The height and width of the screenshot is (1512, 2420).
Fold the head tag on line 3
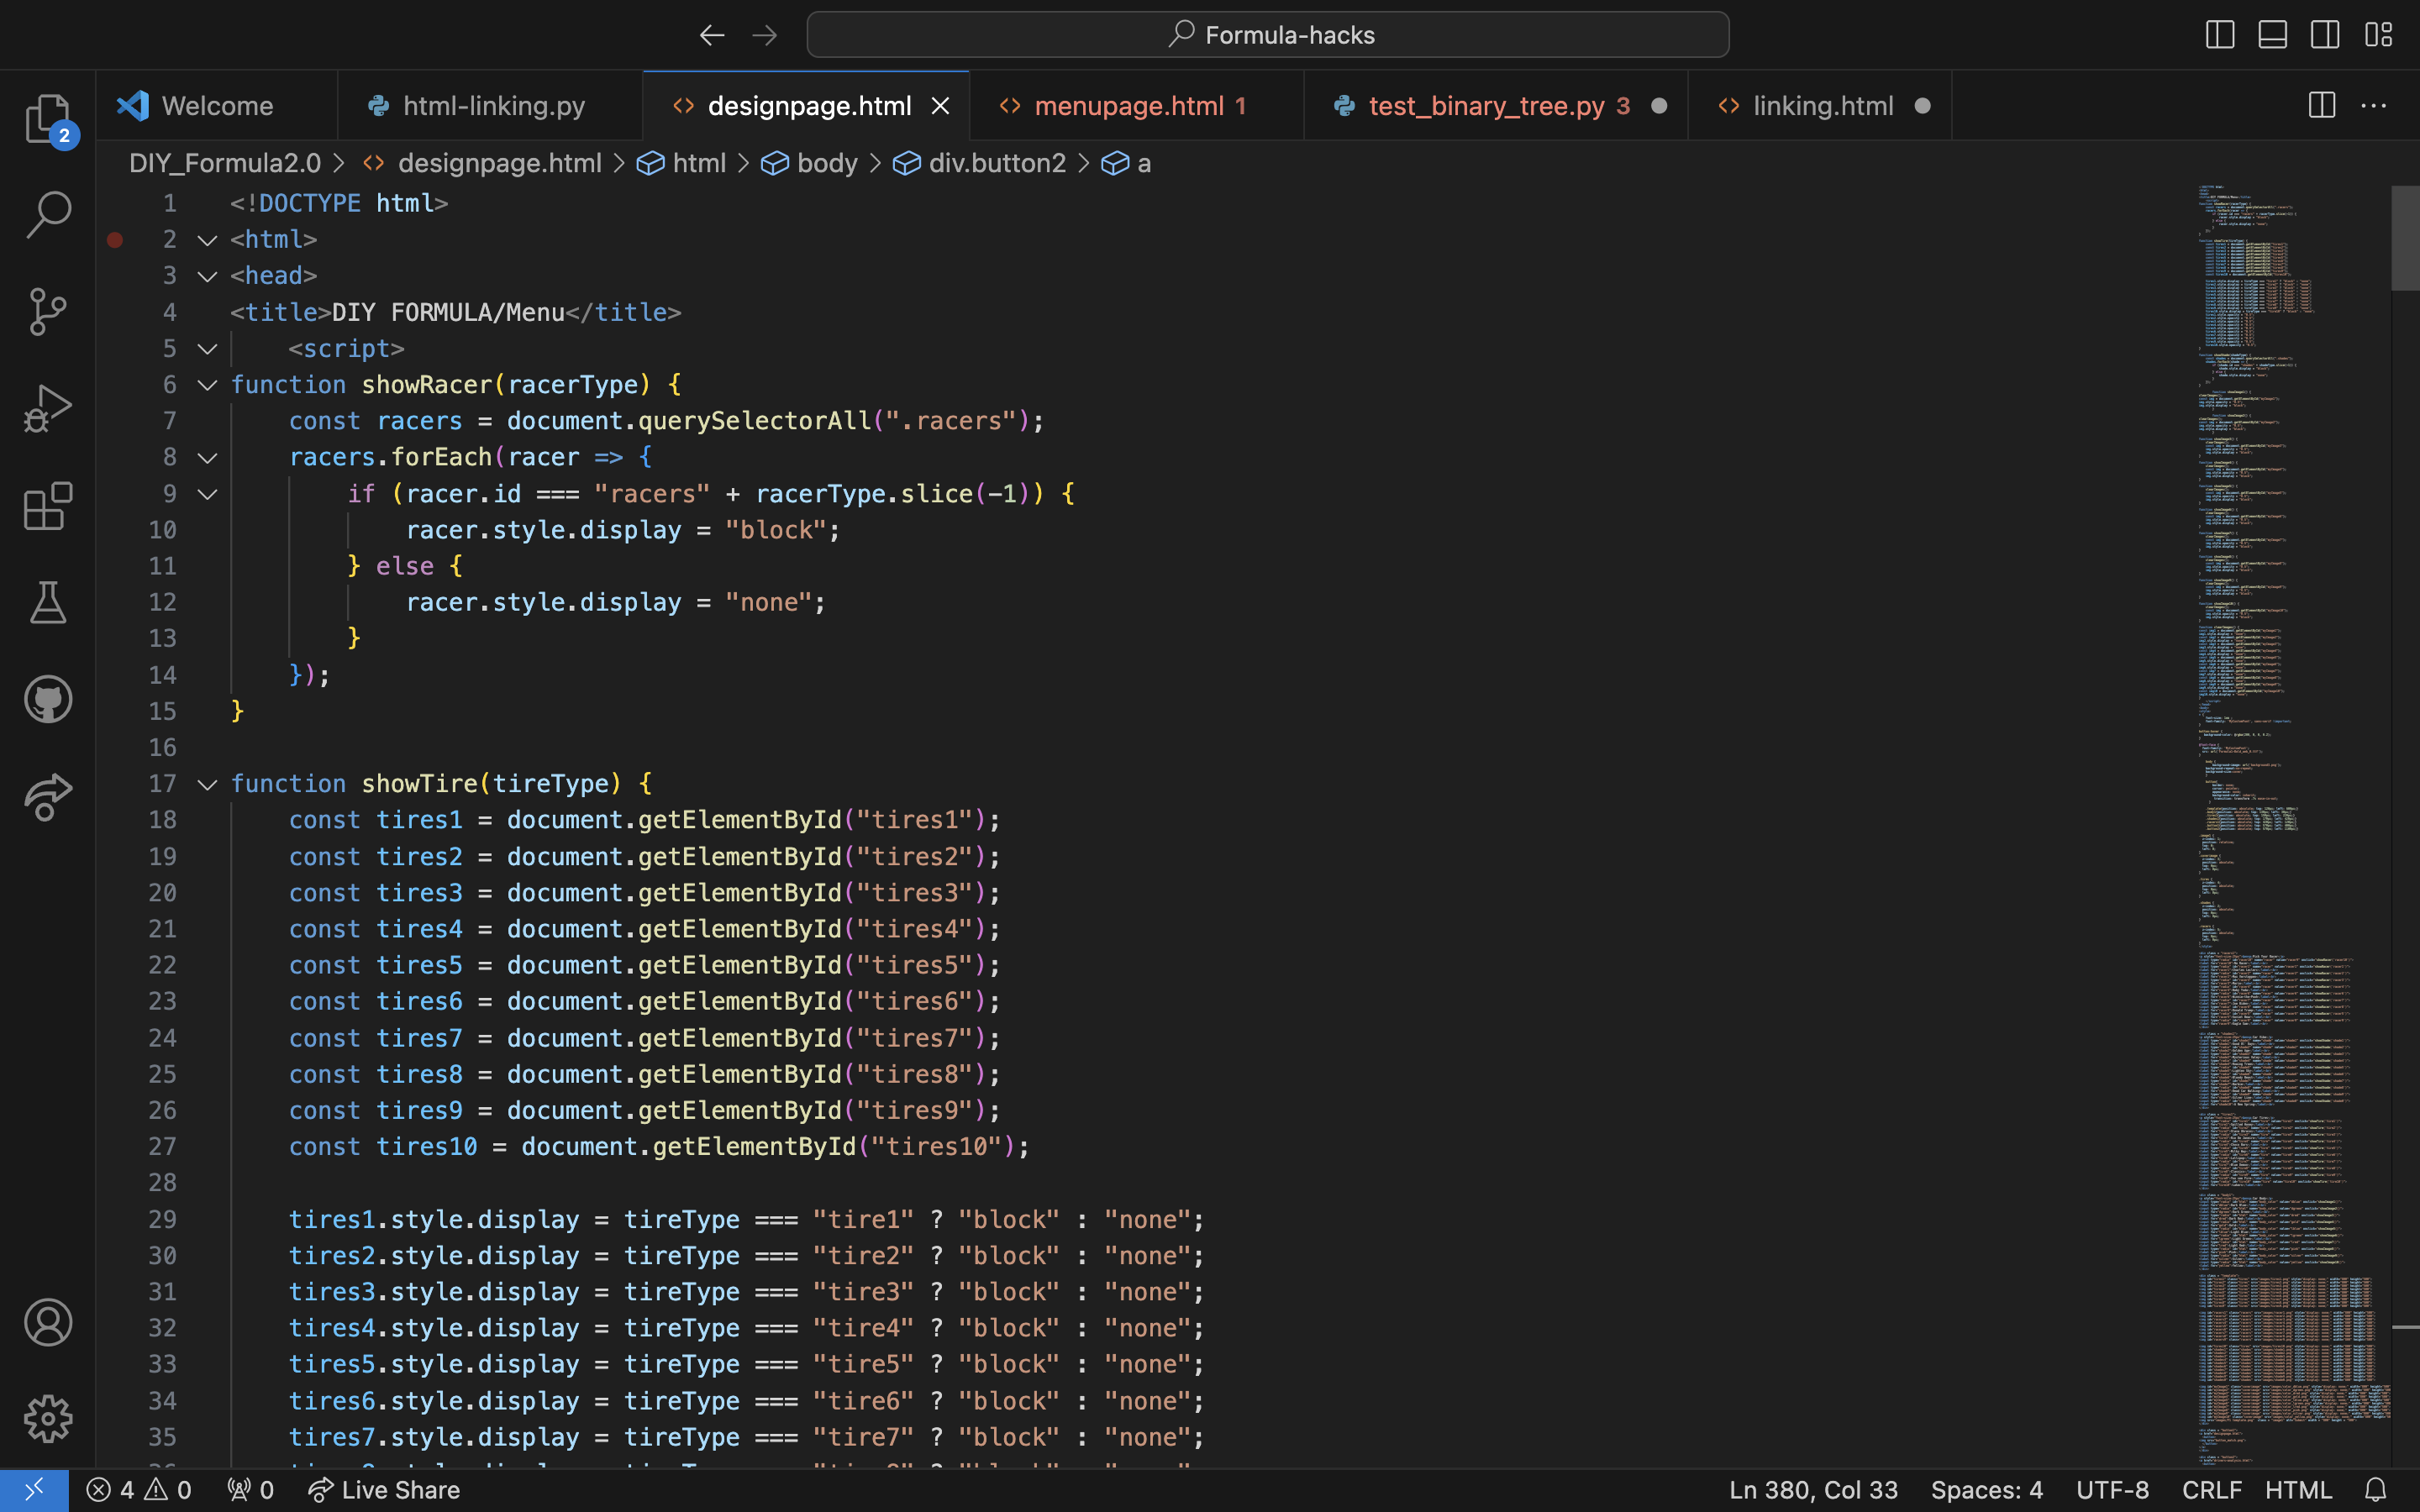click(x=207, y=276)
